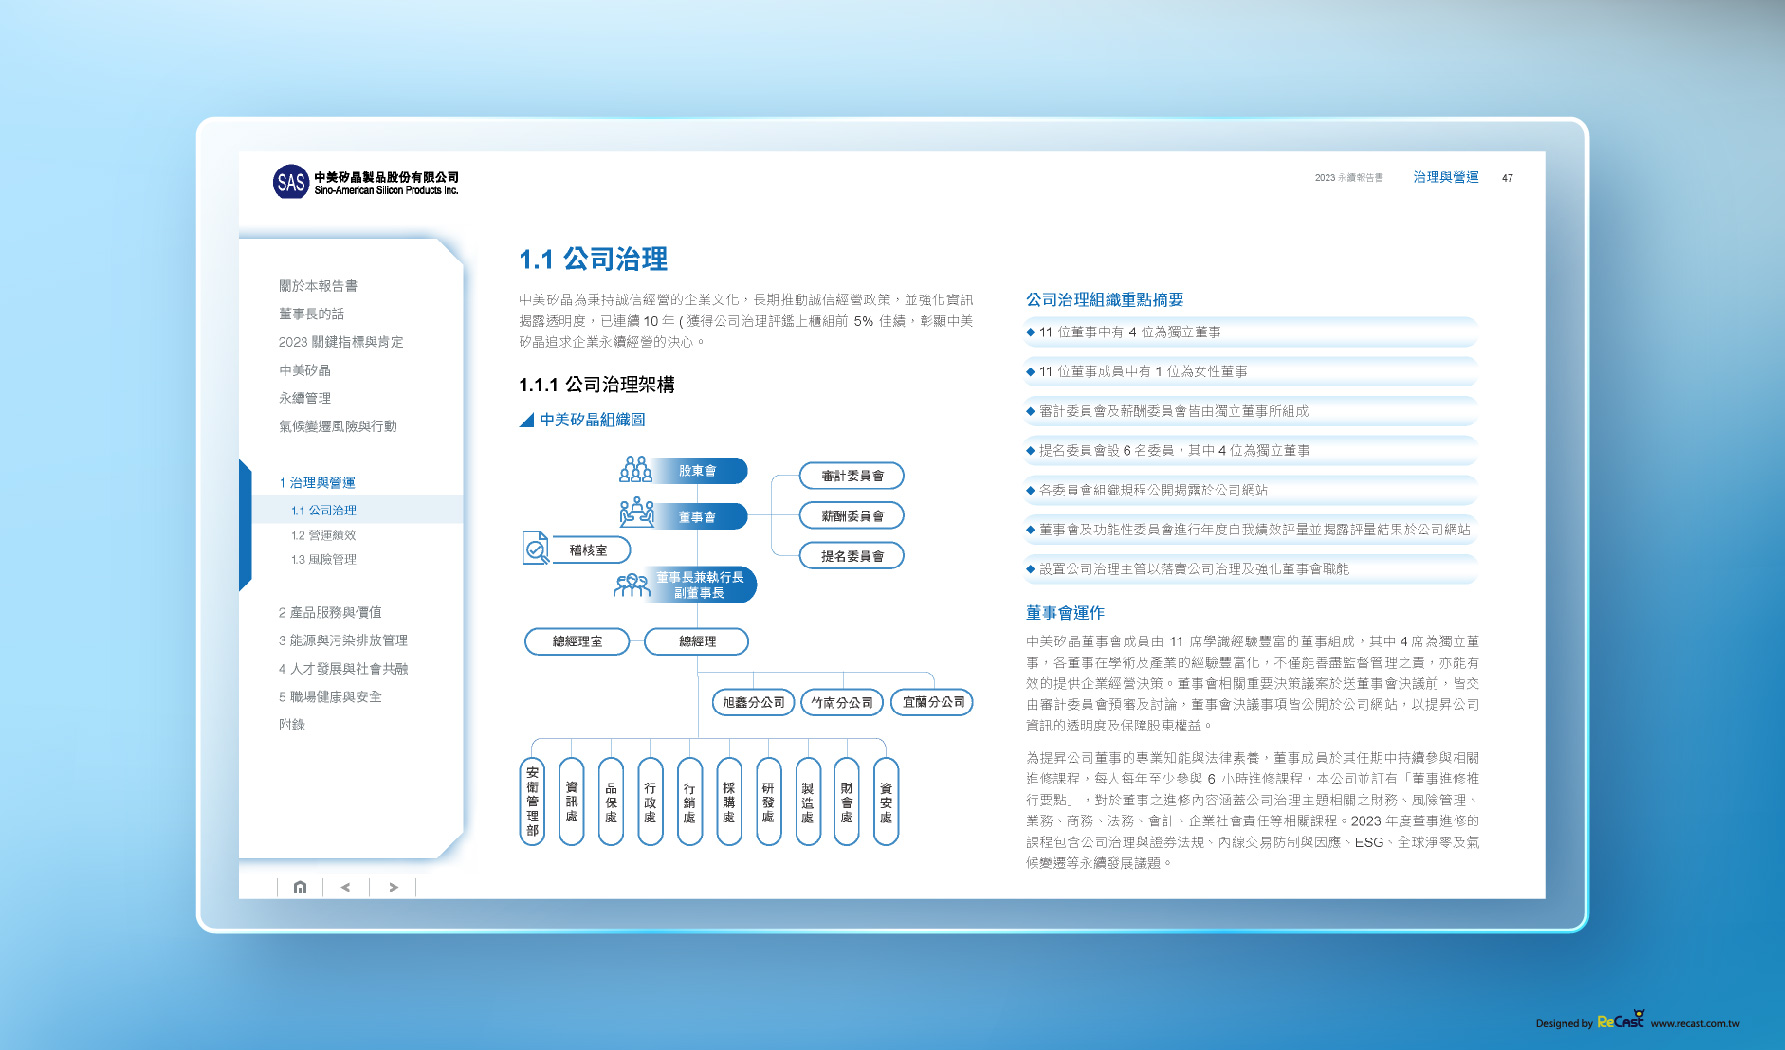Click the 1.1.1 公司治理架構 subheading
Image resolution: width=1785 pixels, height=1050 pixels.
597,384
